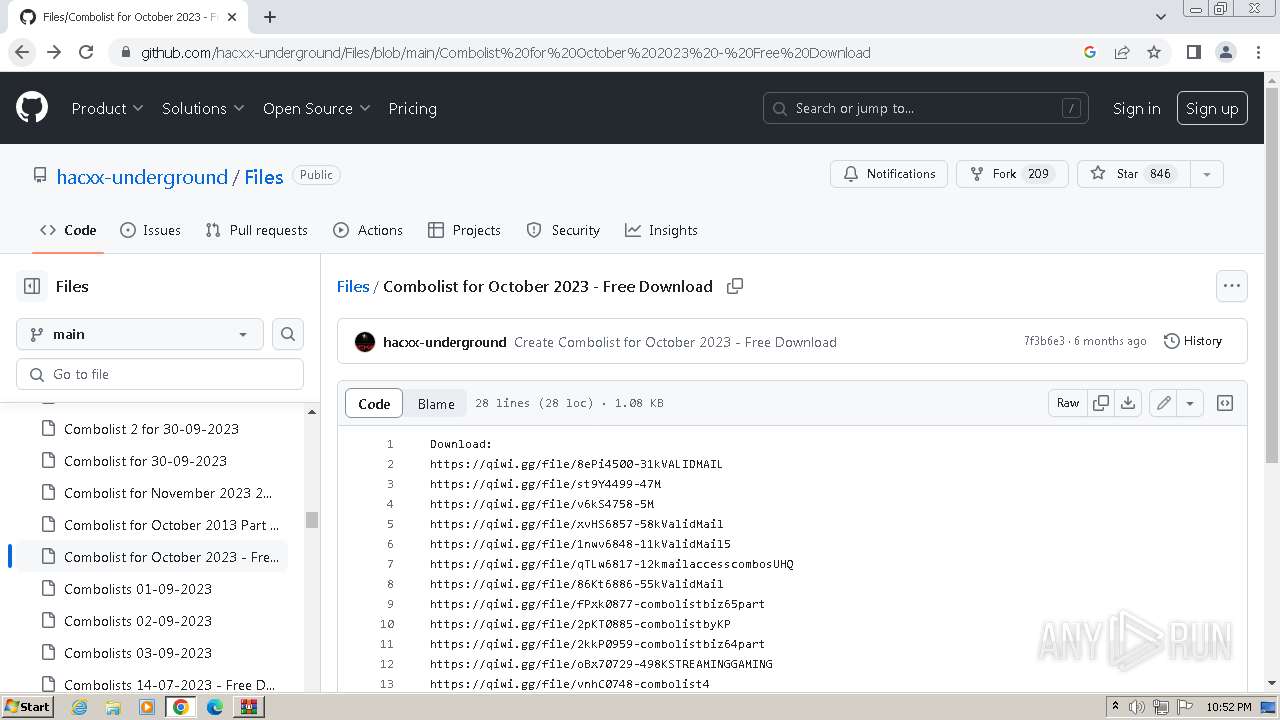Image resolution: width=1280 pixels, height=720 pixels.
Task: Open symbols panel icon
Action: (1225, 403)
